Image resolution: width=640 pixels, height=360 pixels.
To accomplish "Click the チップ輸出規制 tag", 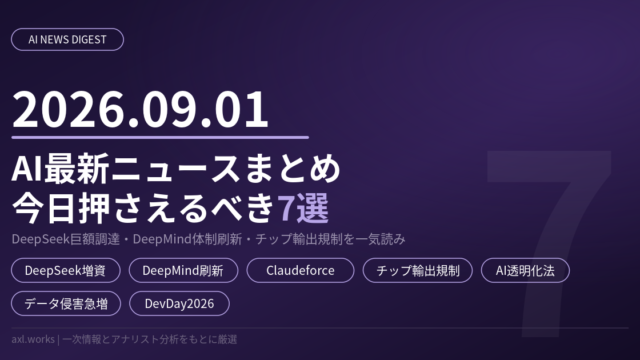I will 418,271.
